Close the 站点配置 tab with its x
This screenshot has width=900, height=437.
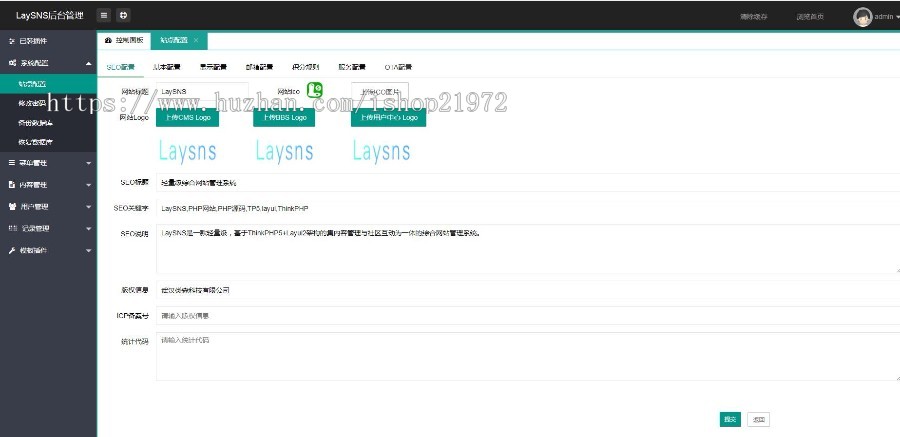[196, 41]
